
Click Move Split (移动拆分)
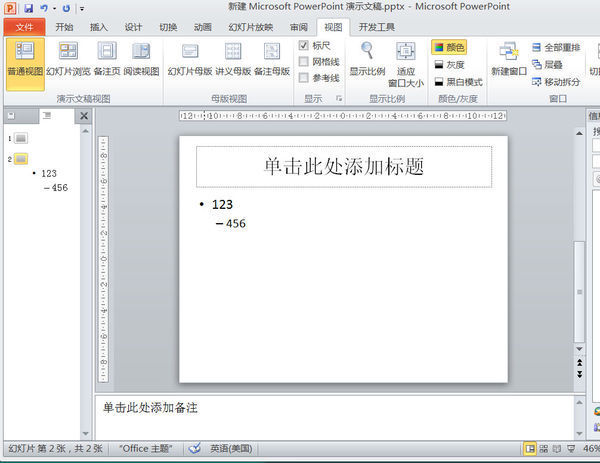pyautogui.click(x=556, y=82)
